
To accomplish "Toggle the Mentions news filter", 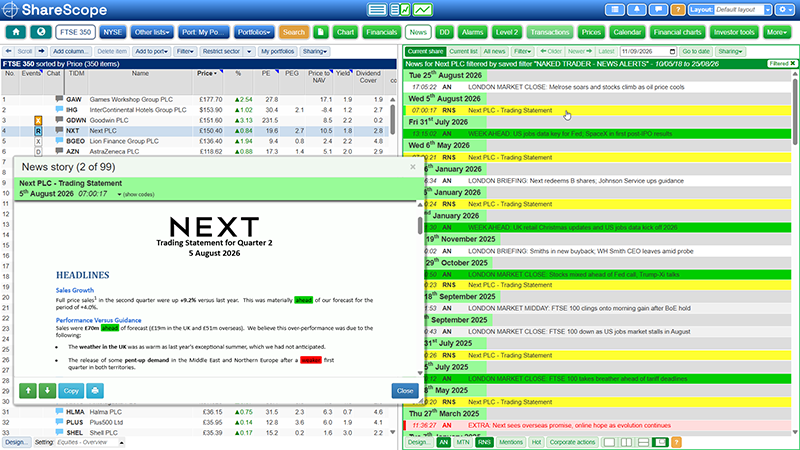I will point(511,442).
